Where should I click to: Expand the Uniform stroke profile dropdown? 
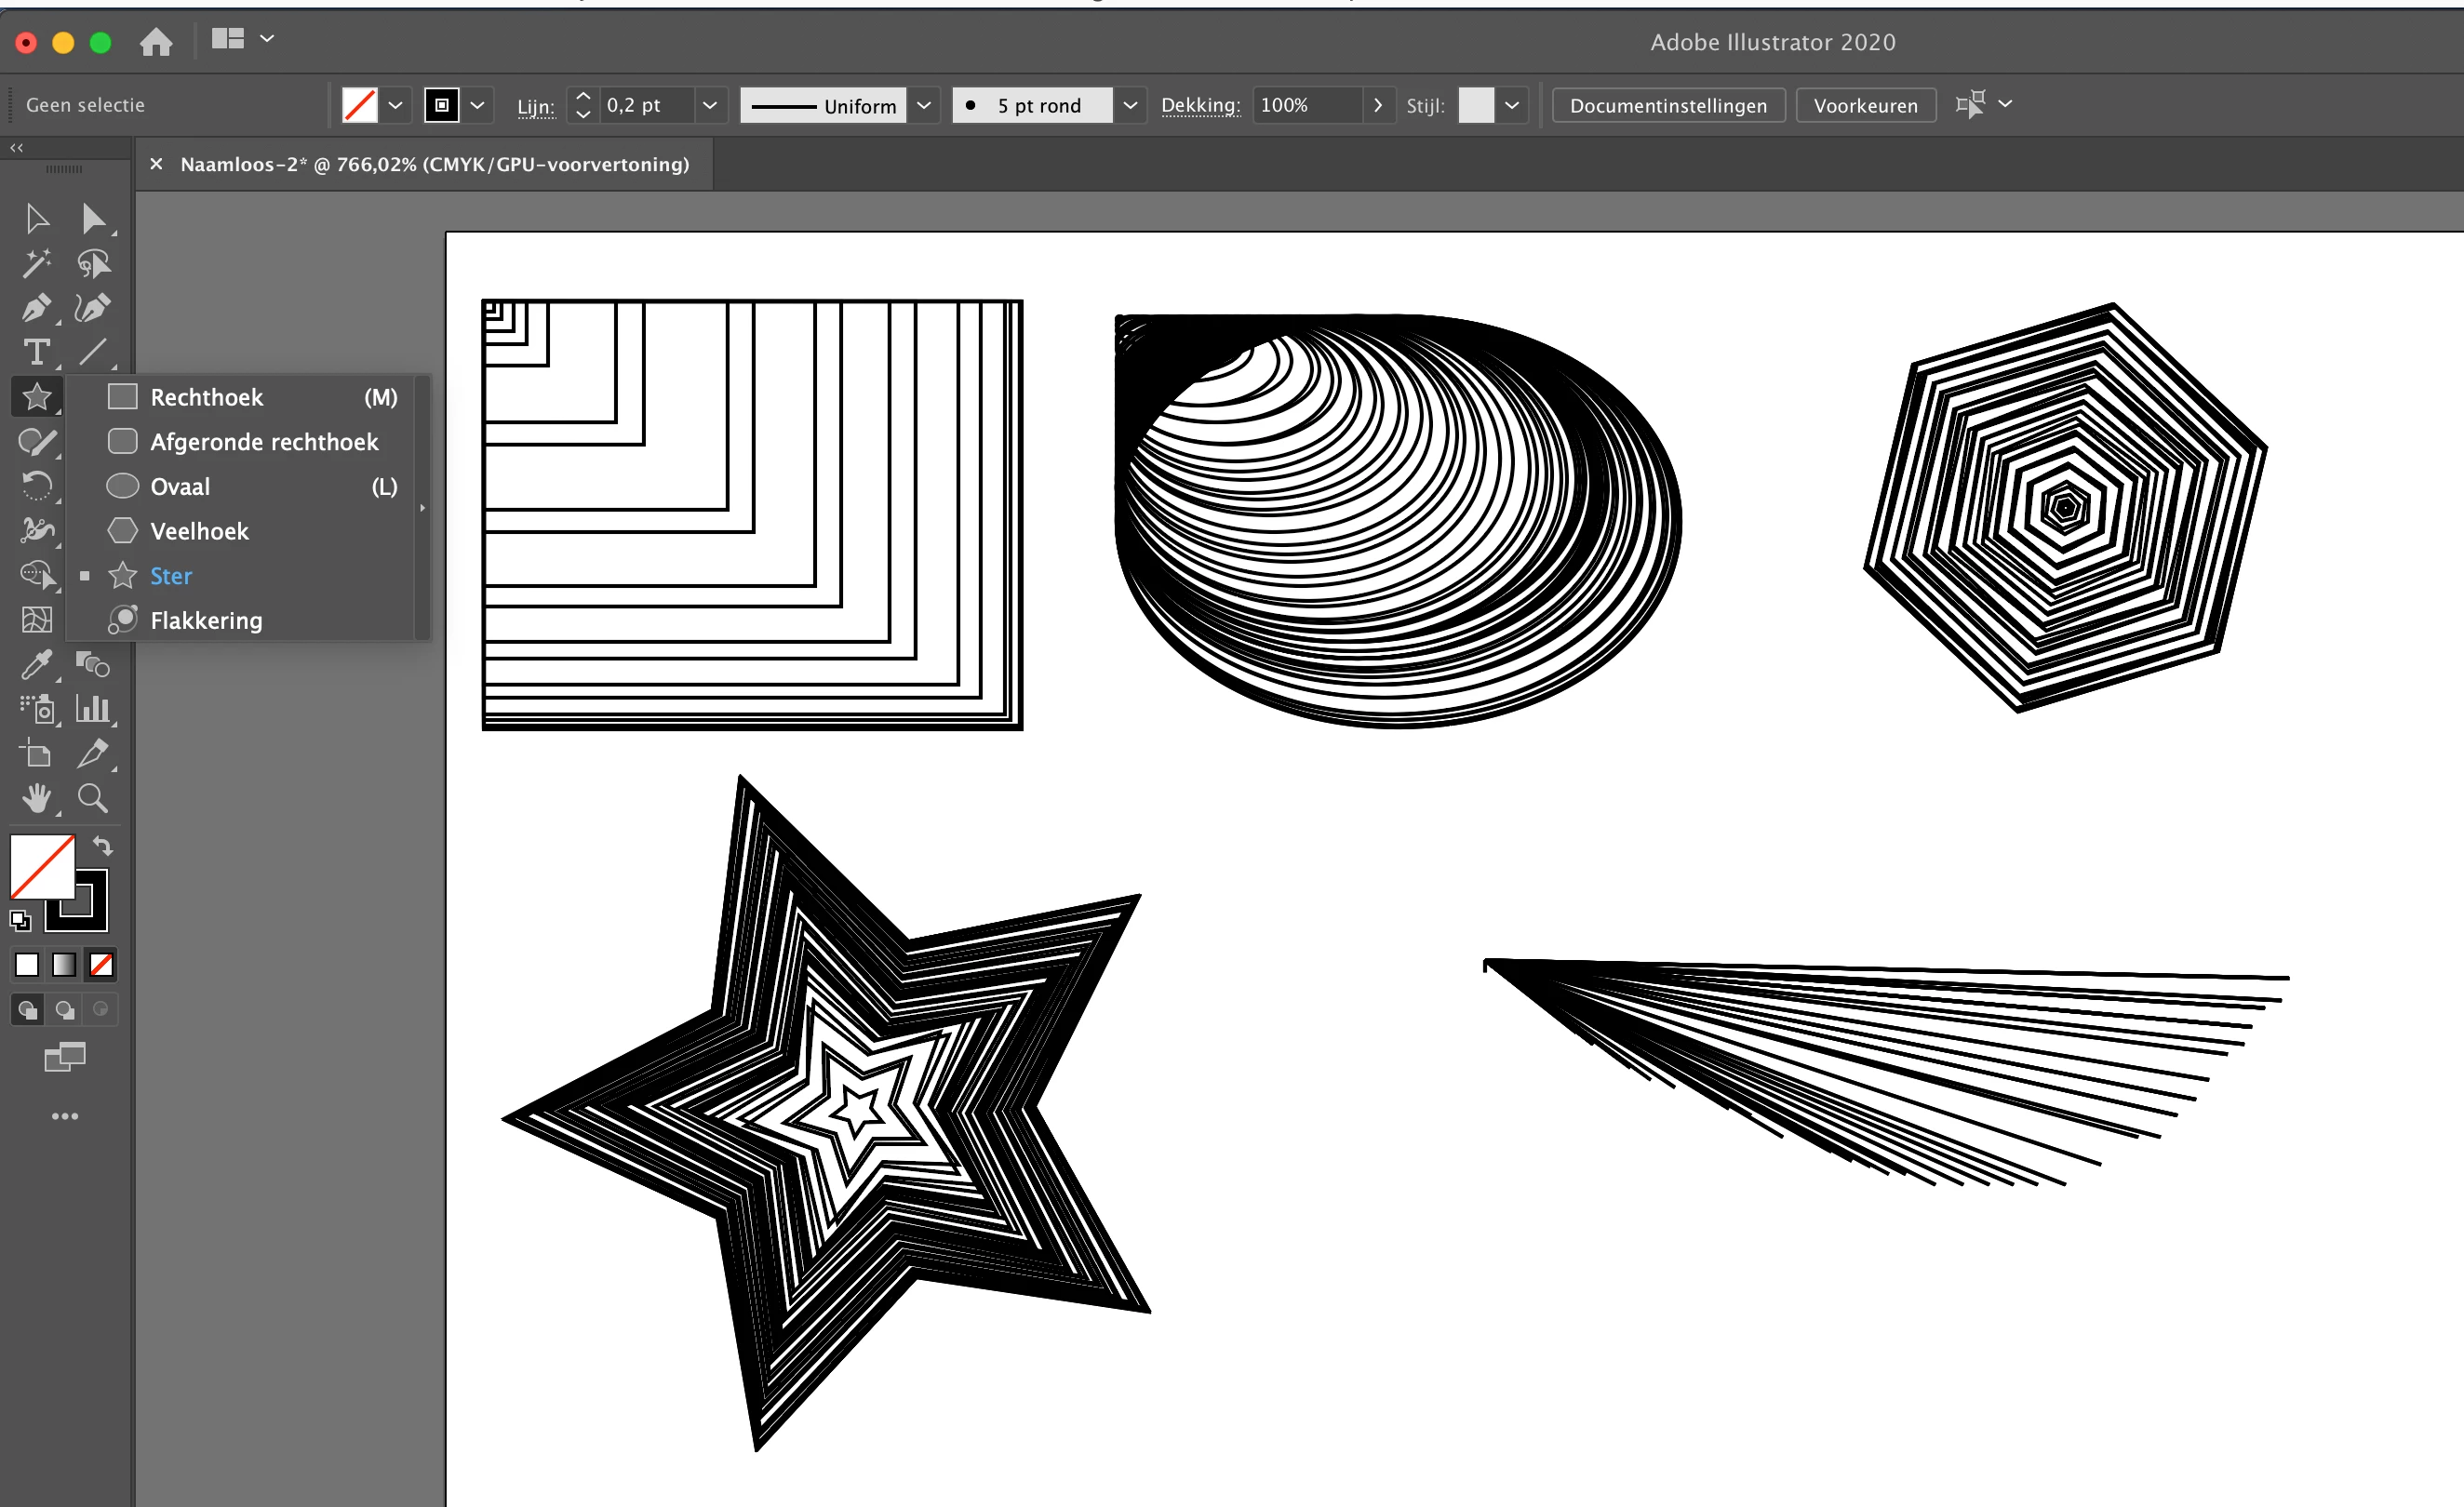coord(924,105)
